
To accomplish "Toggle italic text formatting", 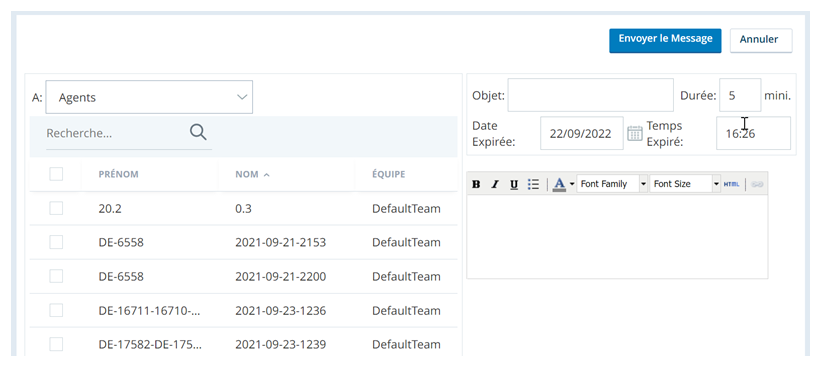I will pyautogui.click(x=495, y=184).
